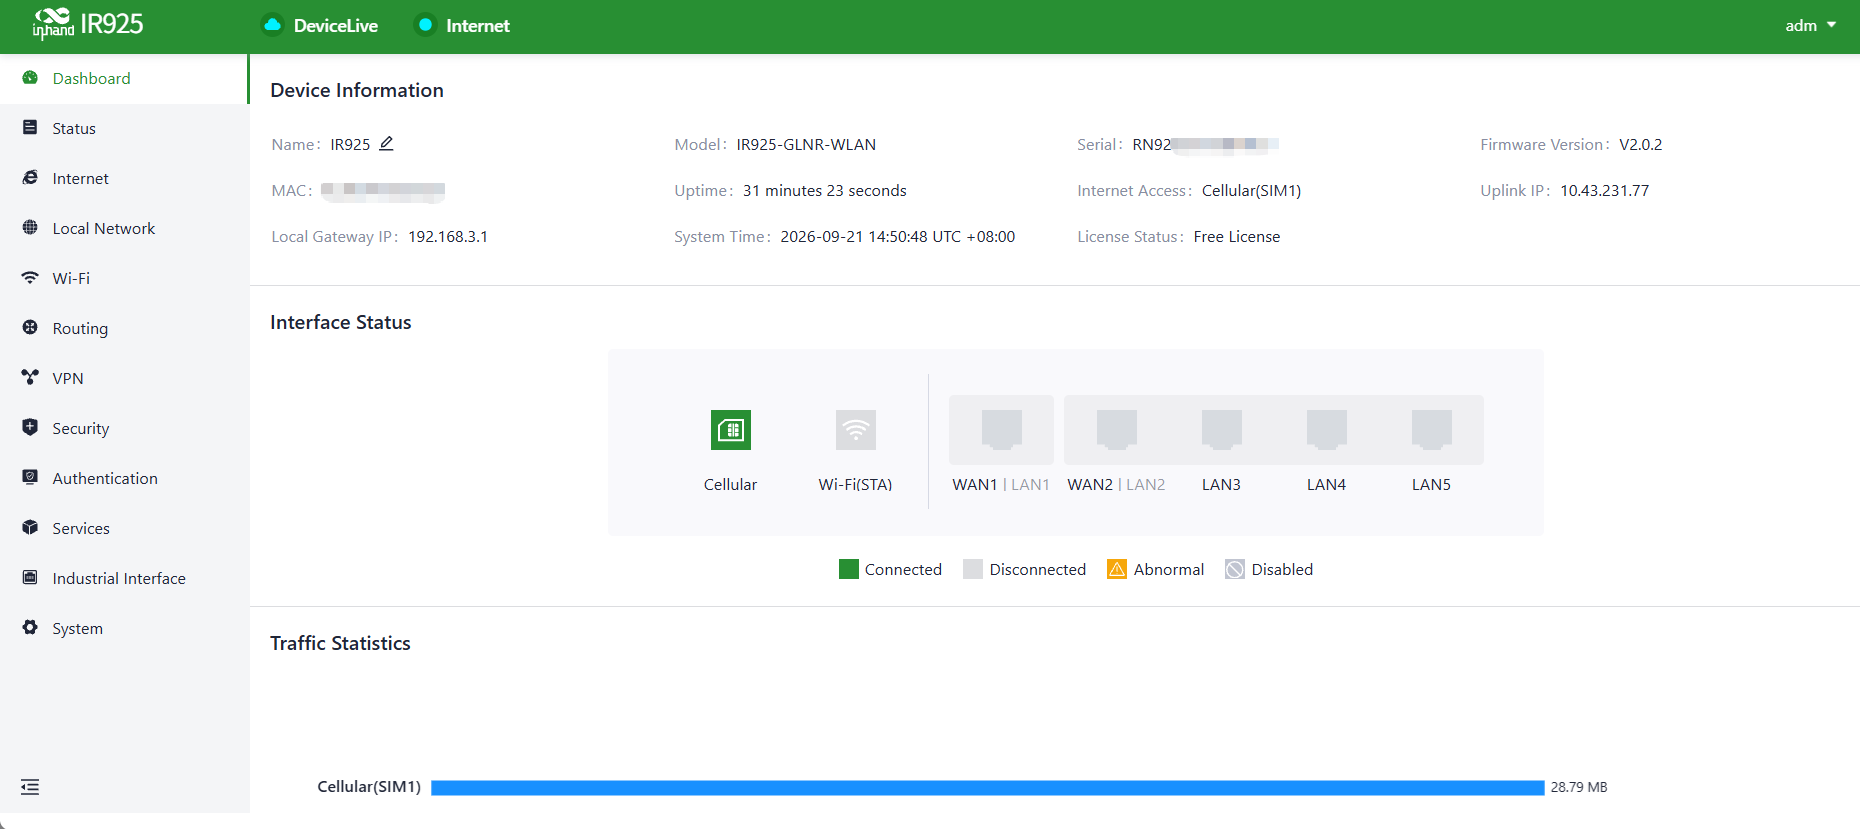Edit the device name with pencil icon
Screen dimensions: 1860x829
(386, 144)
